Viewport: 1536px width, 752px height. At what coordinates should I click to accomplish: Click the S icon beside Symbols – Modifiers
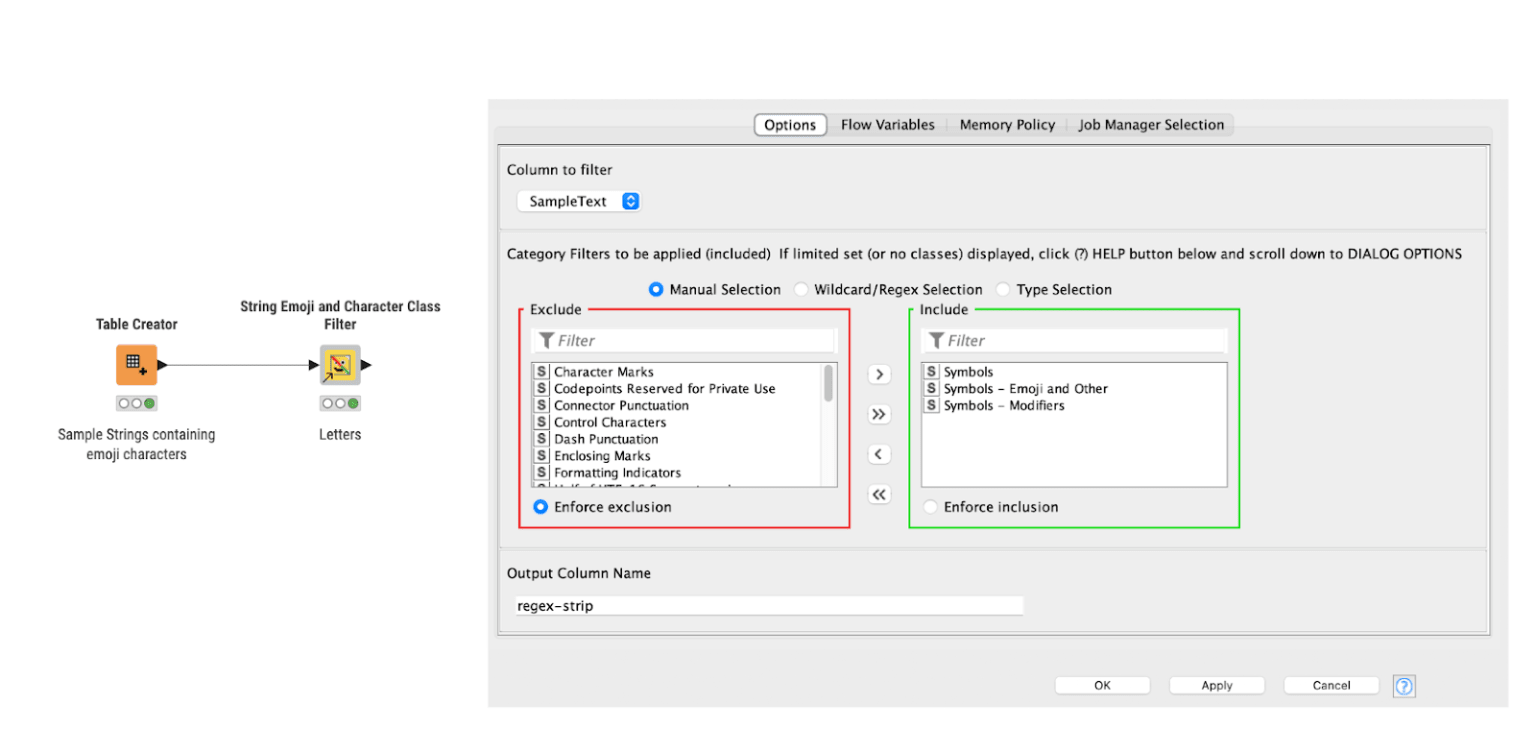932,406
